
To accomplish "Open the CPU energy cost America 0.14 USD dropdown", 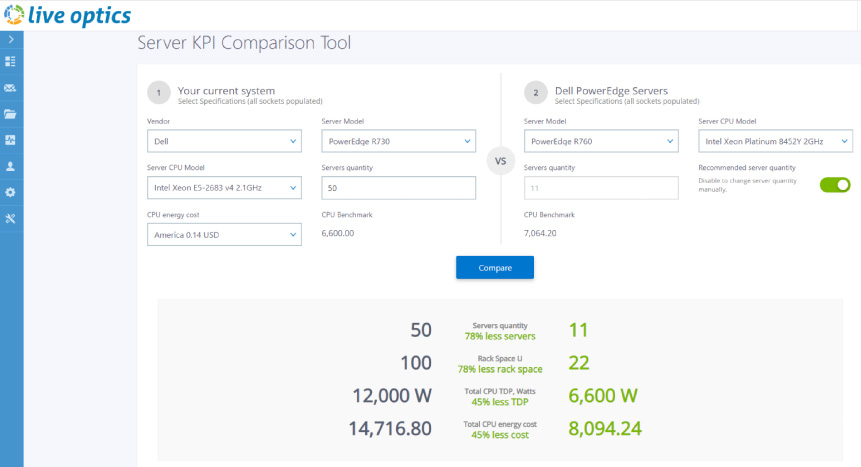I will pyautogui.click(x=224, y=235).
